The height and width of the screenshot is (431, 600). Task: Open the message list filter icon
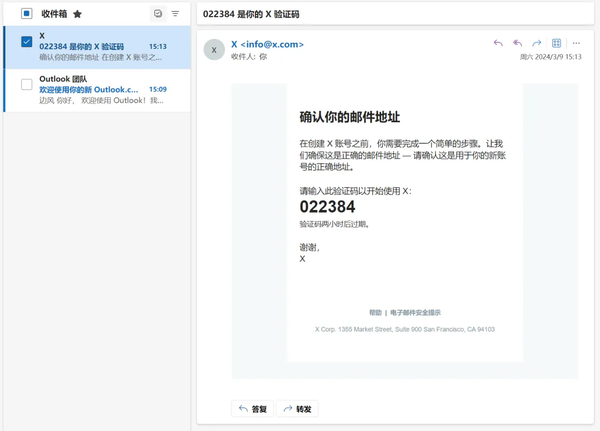point(175,14)
